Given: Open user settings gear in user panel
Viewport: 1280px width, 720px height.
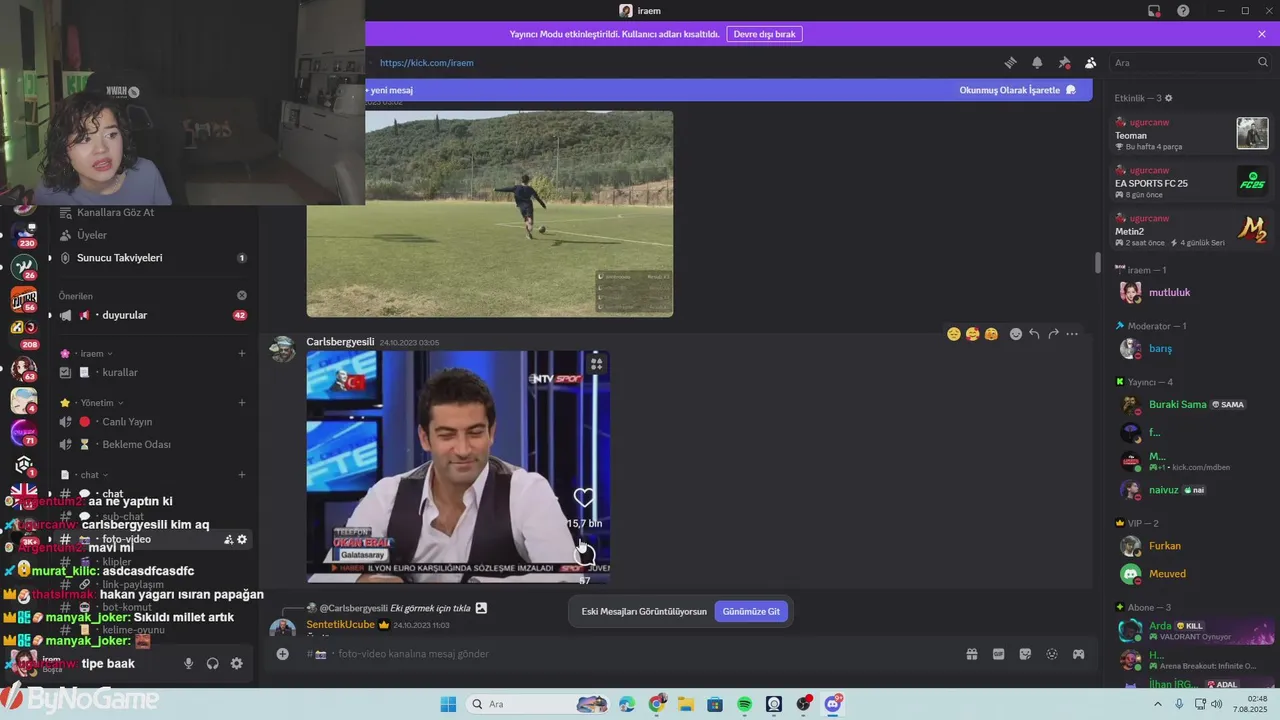Looking at the screenshot, I should click(x=236, y=663).
